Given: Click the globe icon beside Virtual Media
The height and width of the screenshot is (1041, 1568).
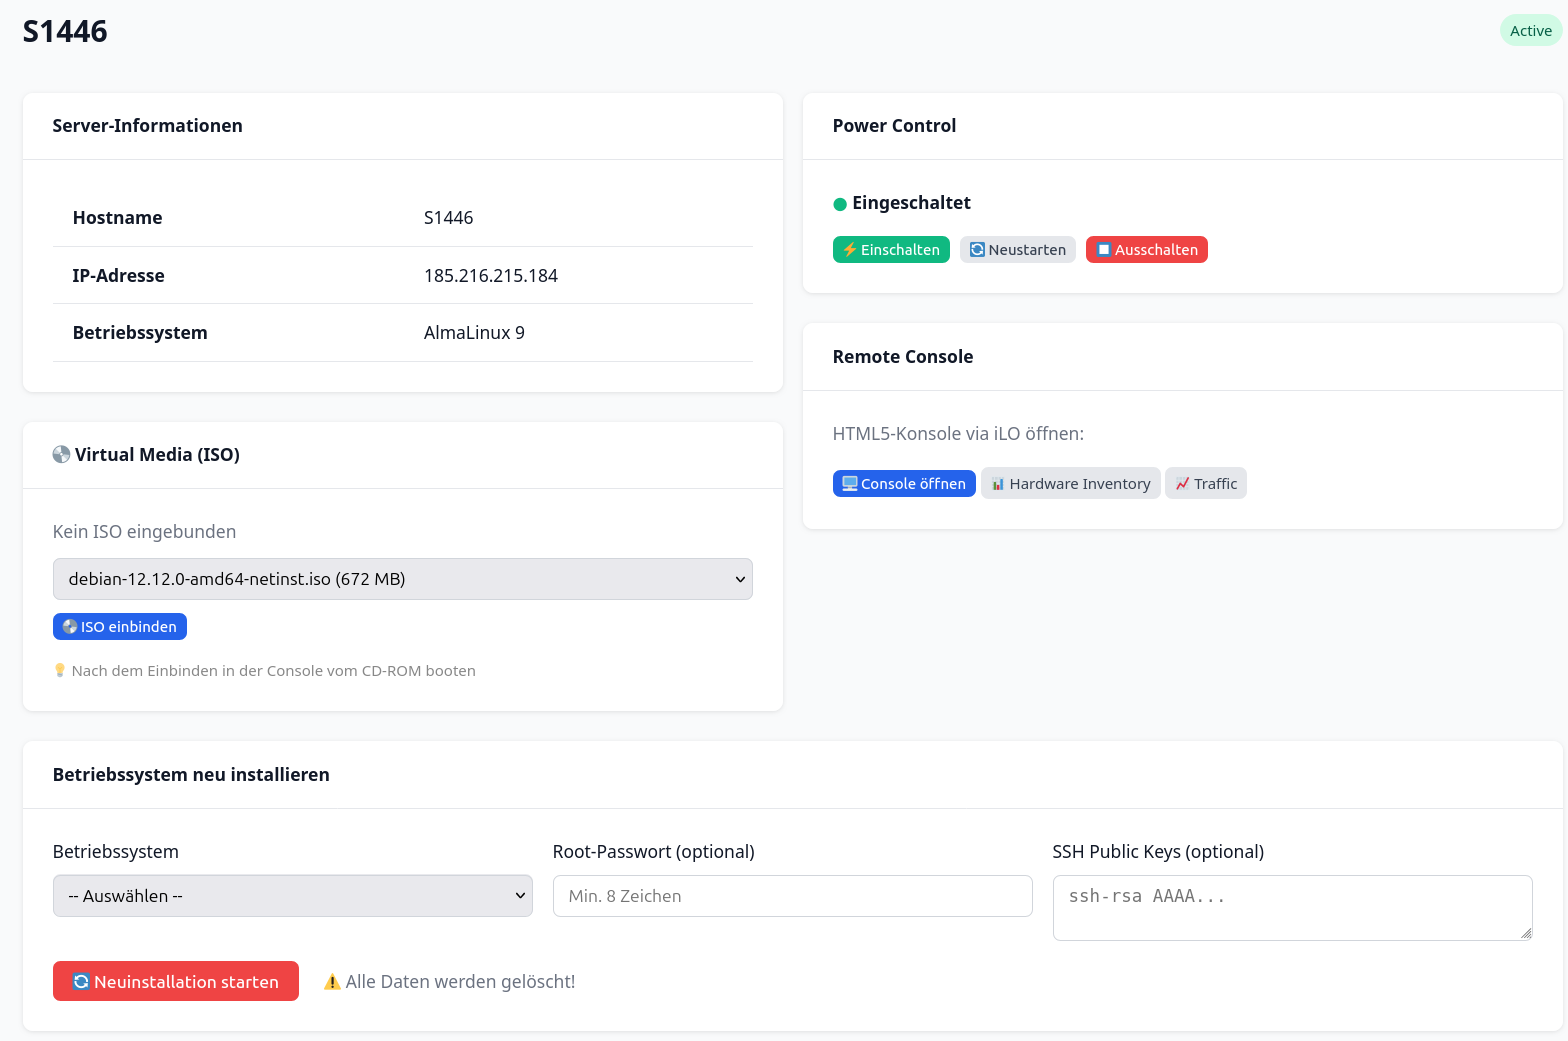Looking at the screenshot, I should point(61,455).
